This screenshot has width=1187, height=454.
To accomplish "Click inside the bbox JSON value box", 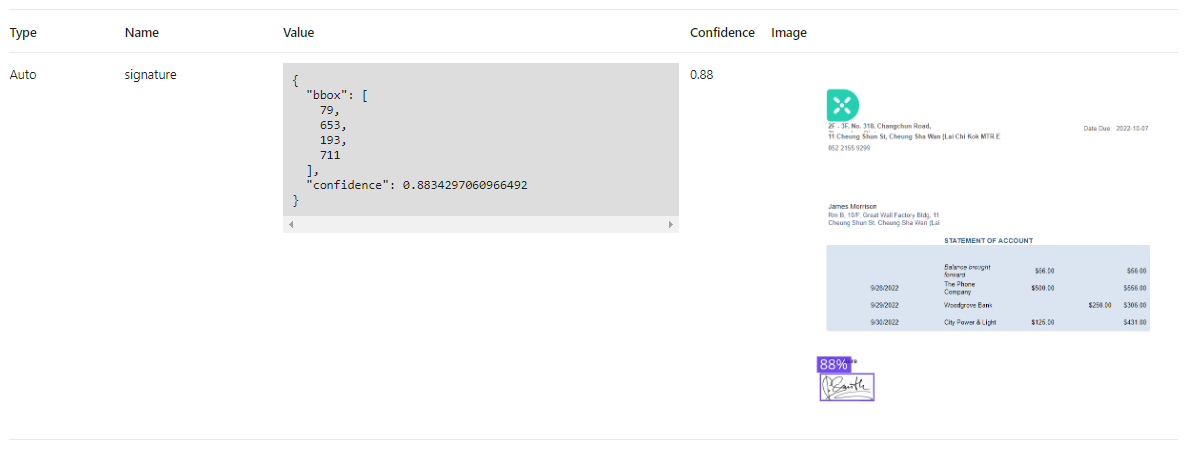I will [x=480, y=140].
